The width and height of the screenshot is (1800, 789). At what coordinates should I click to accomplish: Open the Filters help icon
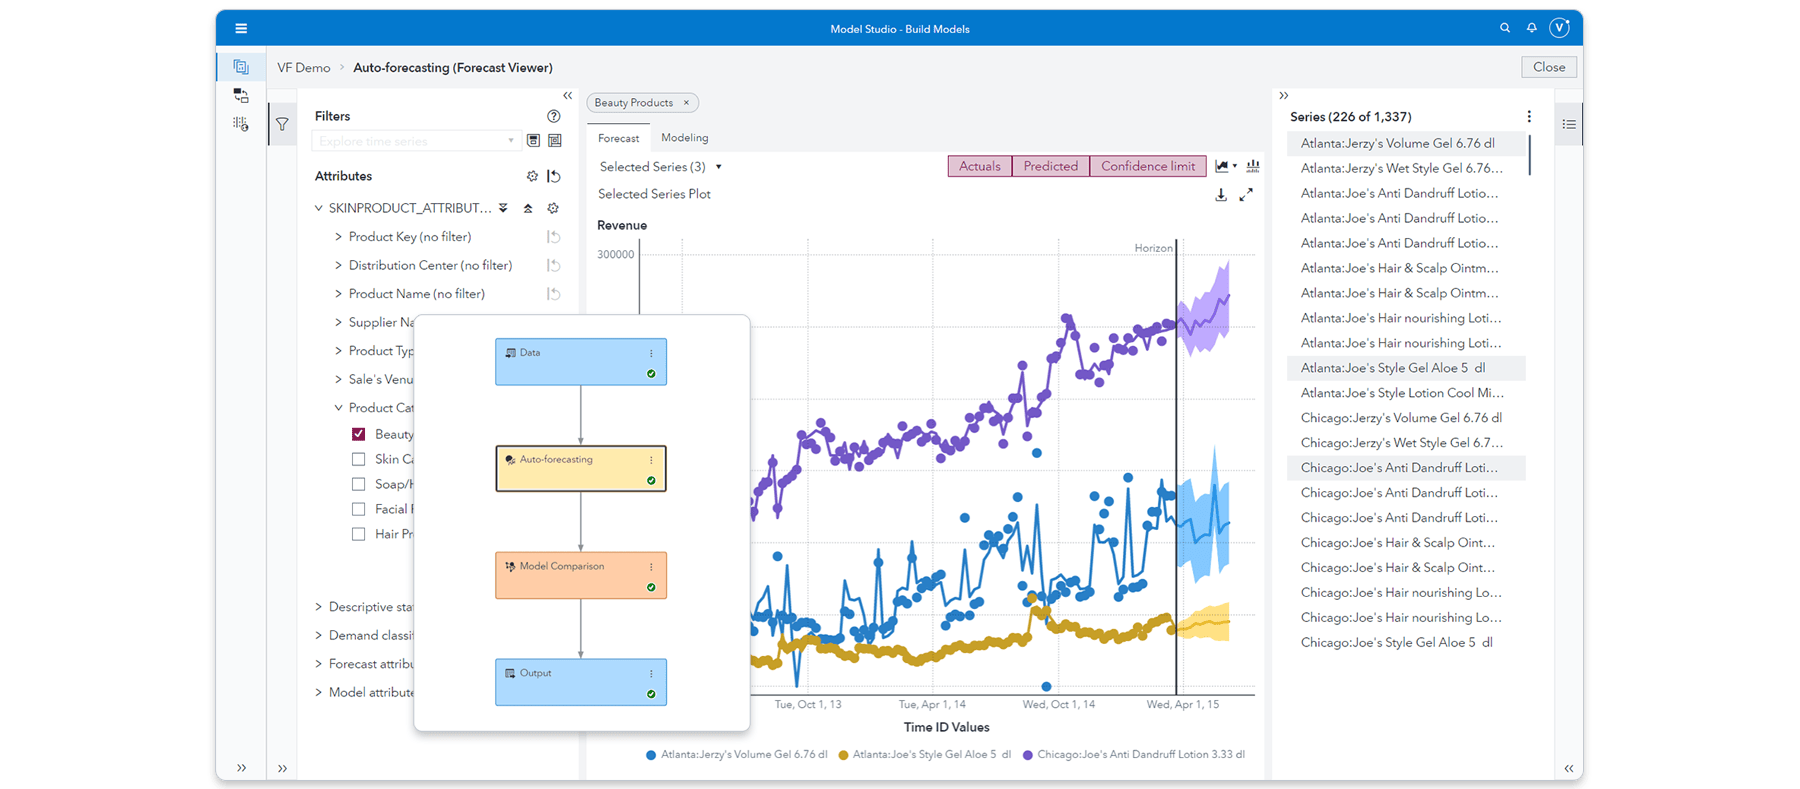[553, 116]
